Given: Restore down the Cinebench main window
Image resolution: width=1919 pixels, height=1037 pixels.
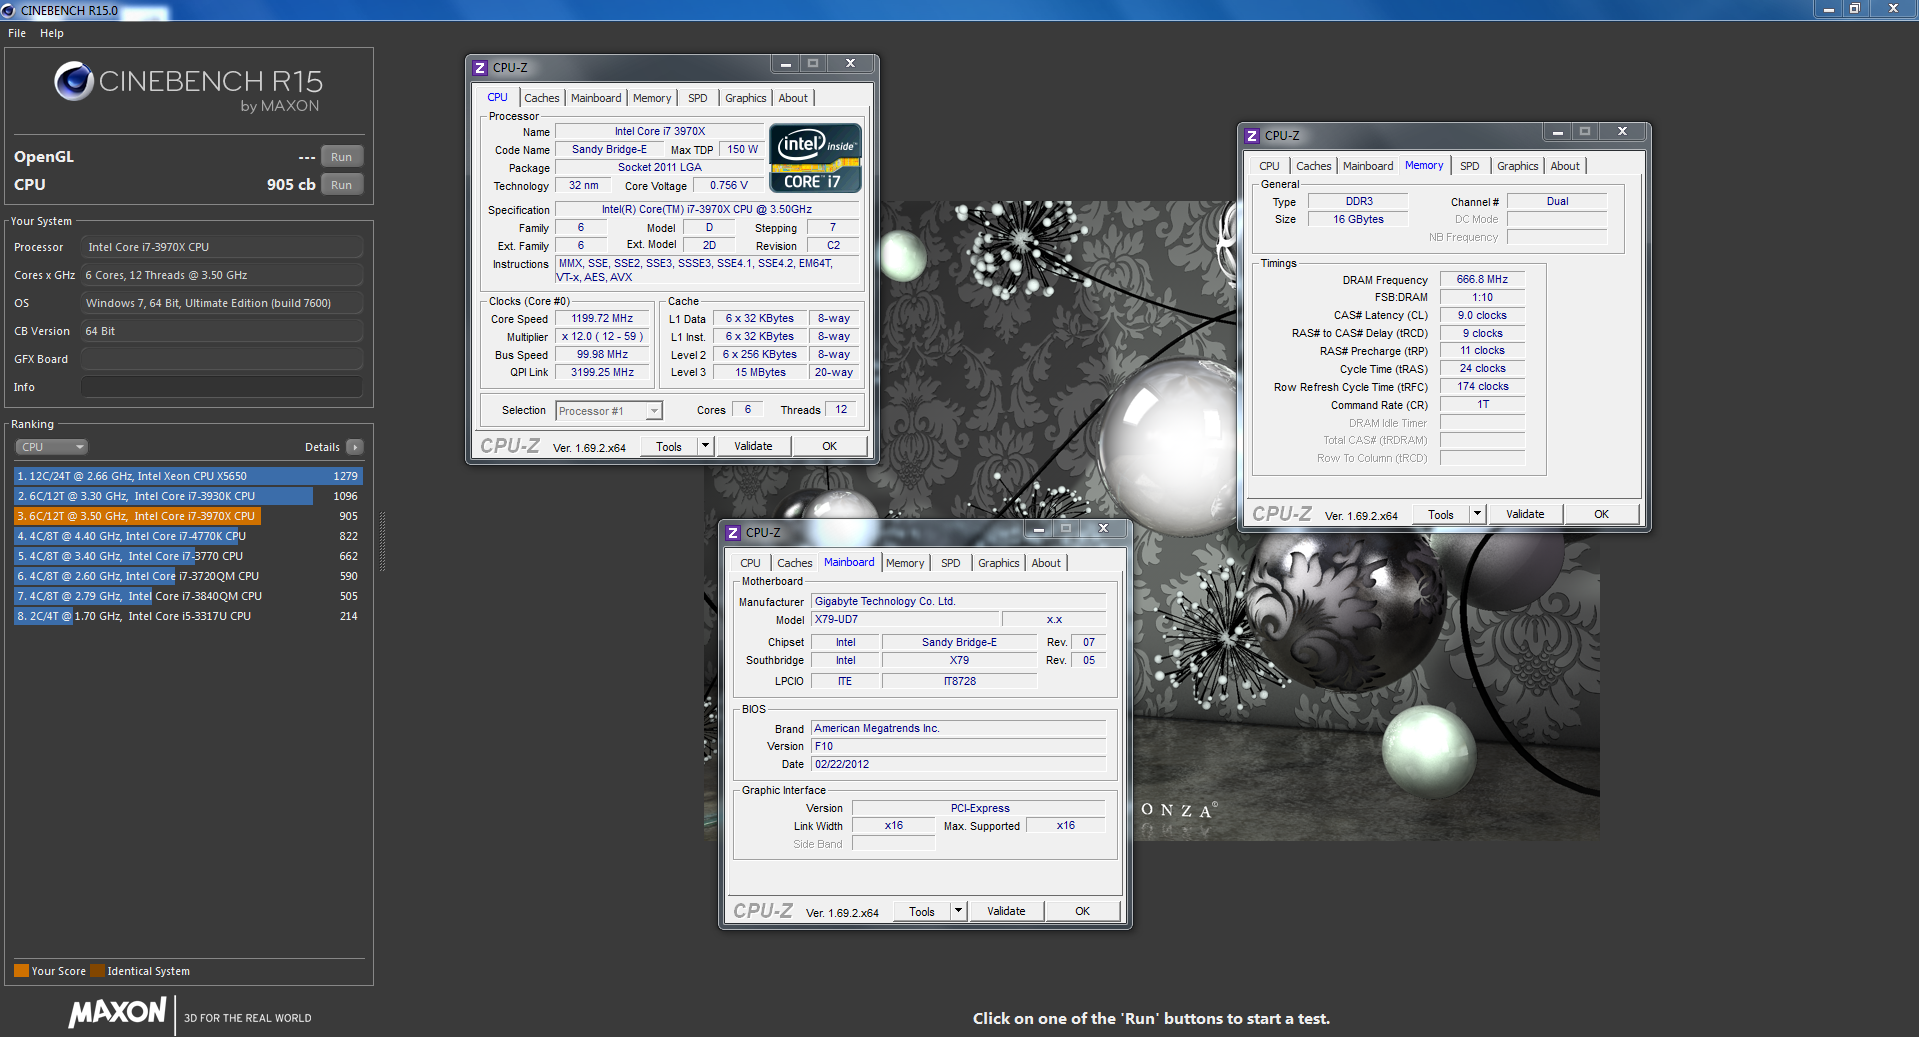Looking at the screenshot, I should 1854,9.
